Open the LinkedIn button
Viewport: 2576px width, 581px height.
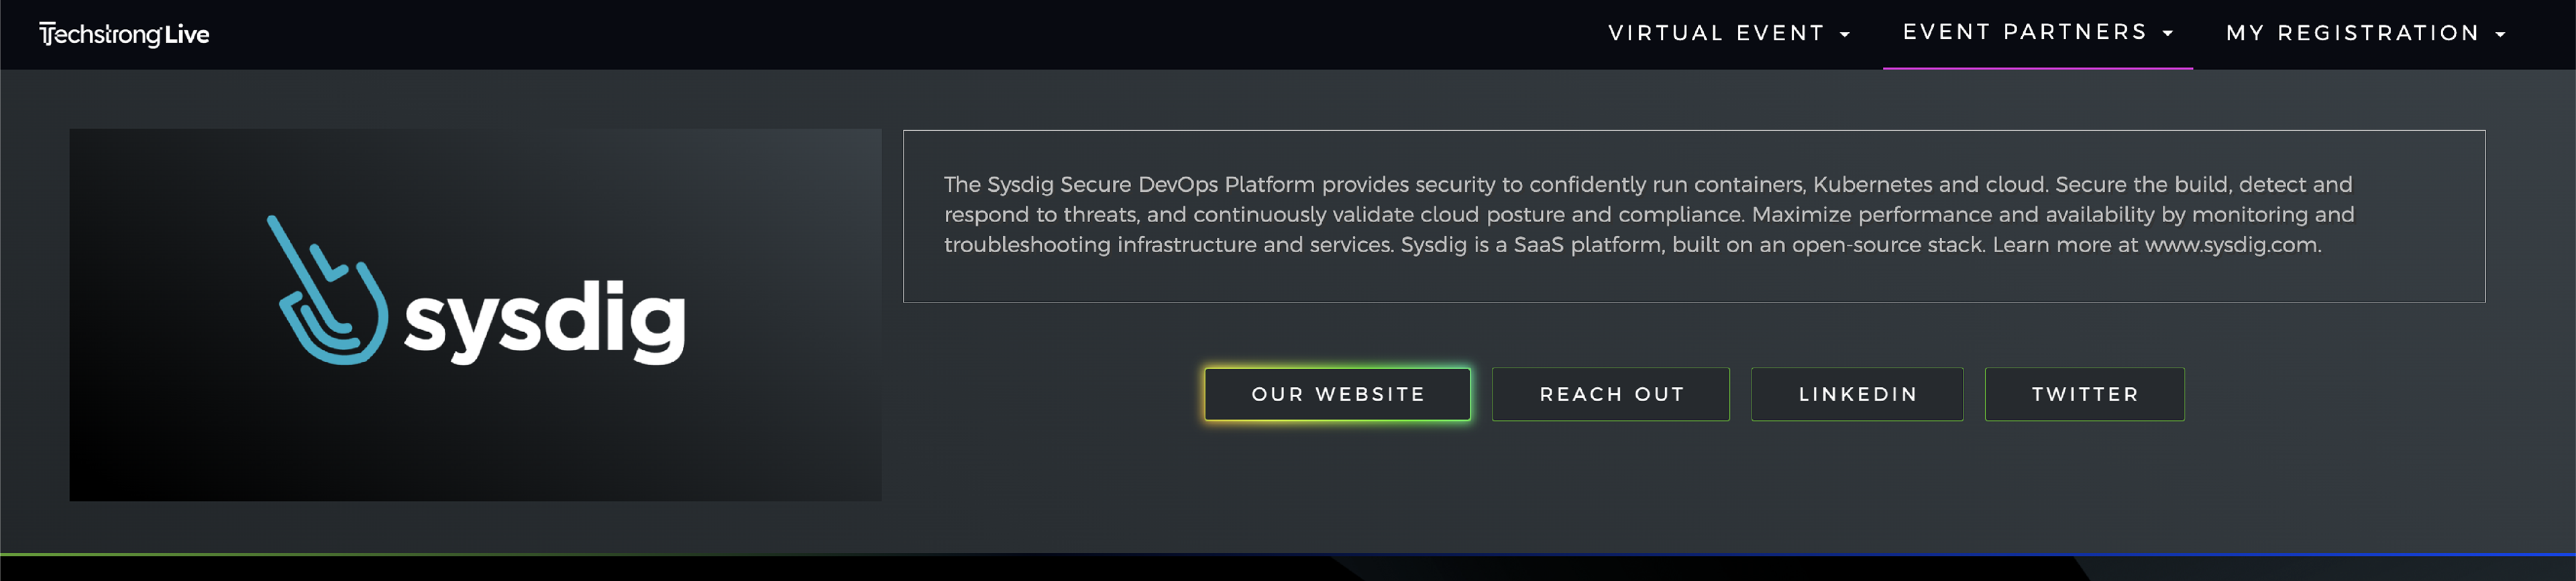(x=1857, y=394)
